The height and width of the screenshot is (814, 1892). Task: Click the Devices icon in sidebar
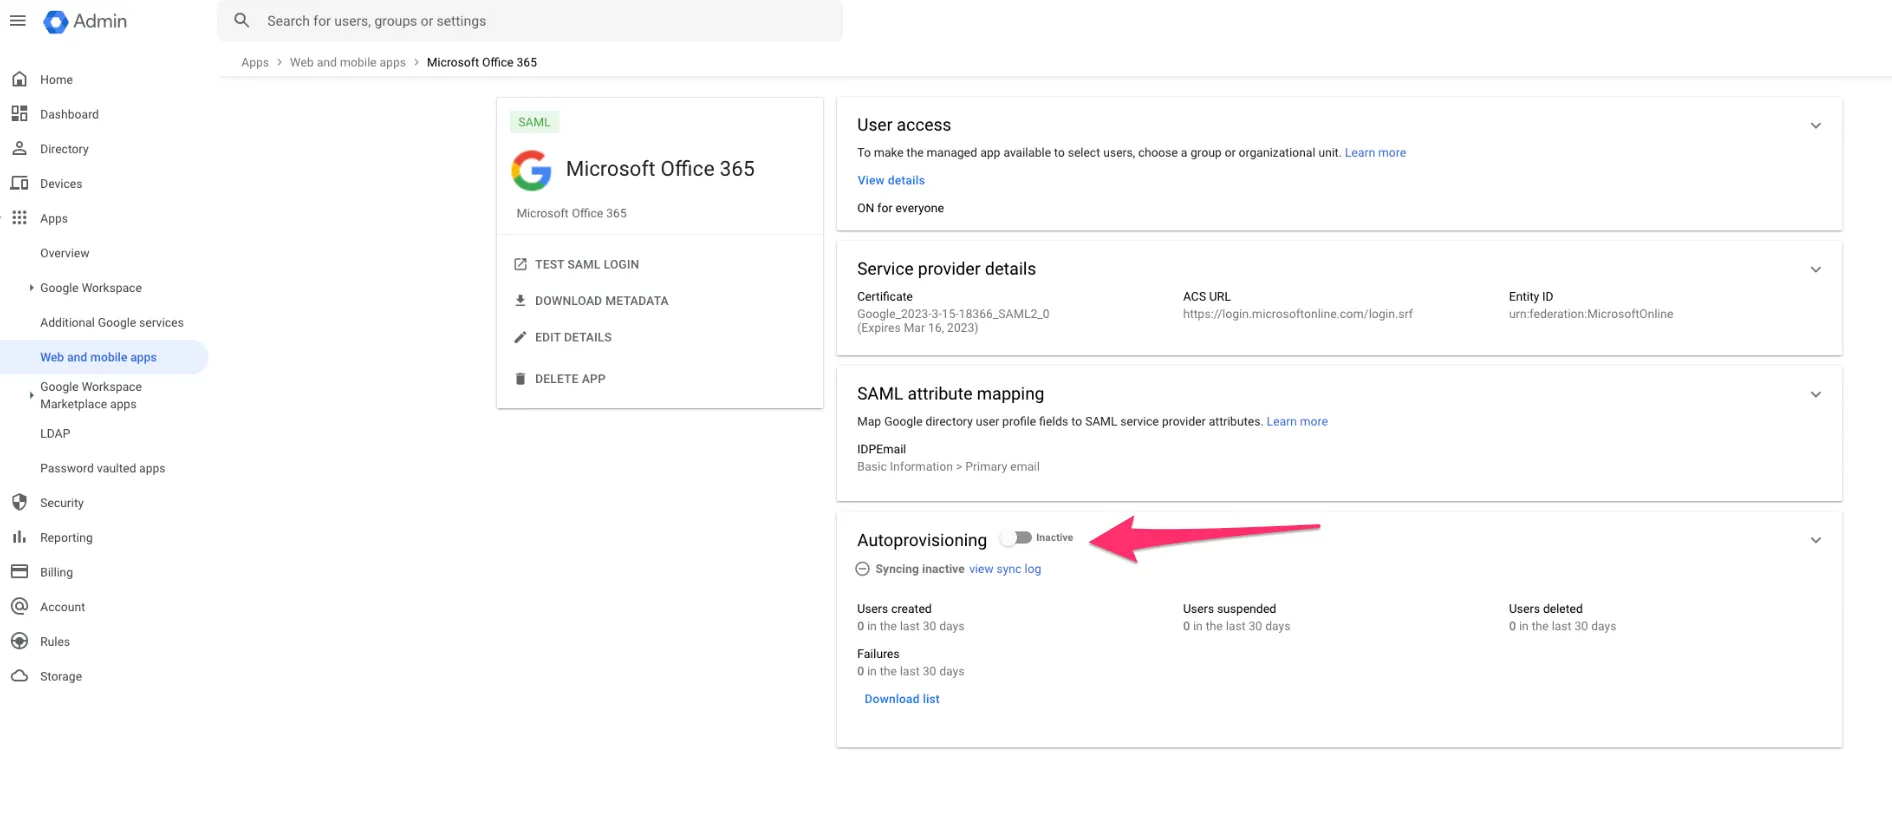[19, 183]
